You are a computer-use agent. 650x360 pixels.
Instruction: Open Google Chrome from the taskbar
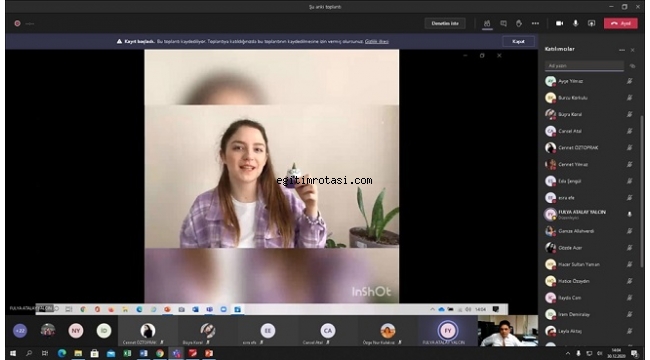coord(160,353)
